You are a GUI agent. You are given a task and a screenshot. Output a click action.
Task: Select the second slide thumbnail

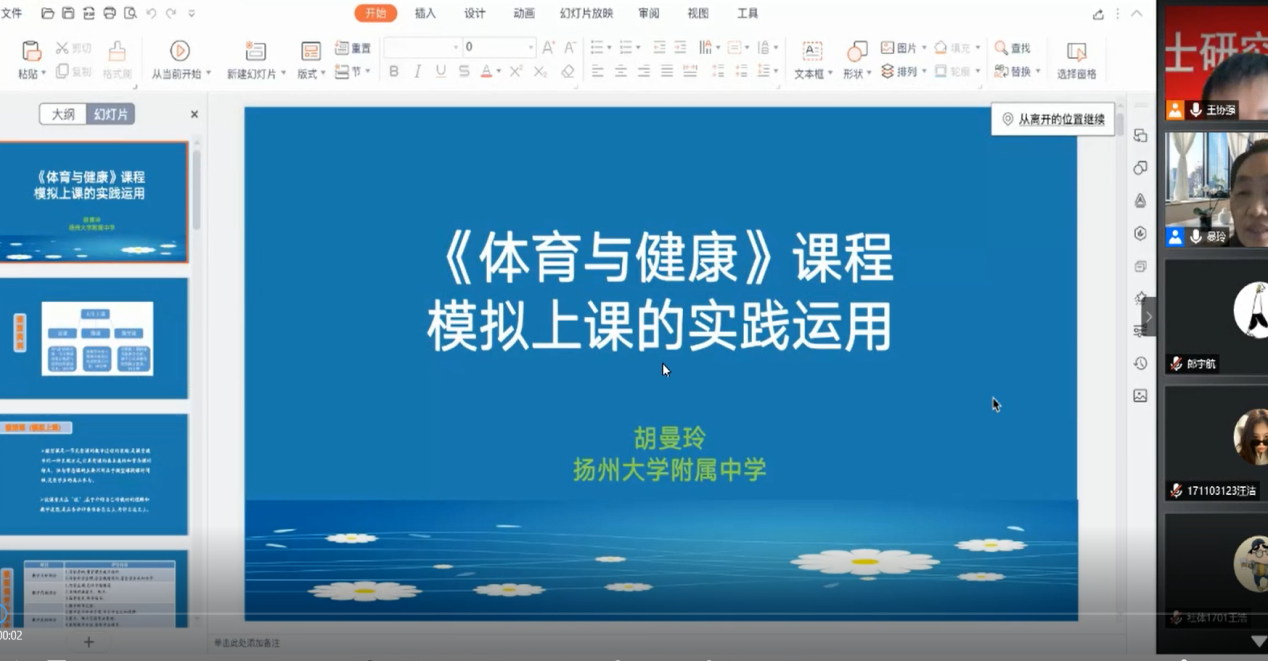pos(95,338)
